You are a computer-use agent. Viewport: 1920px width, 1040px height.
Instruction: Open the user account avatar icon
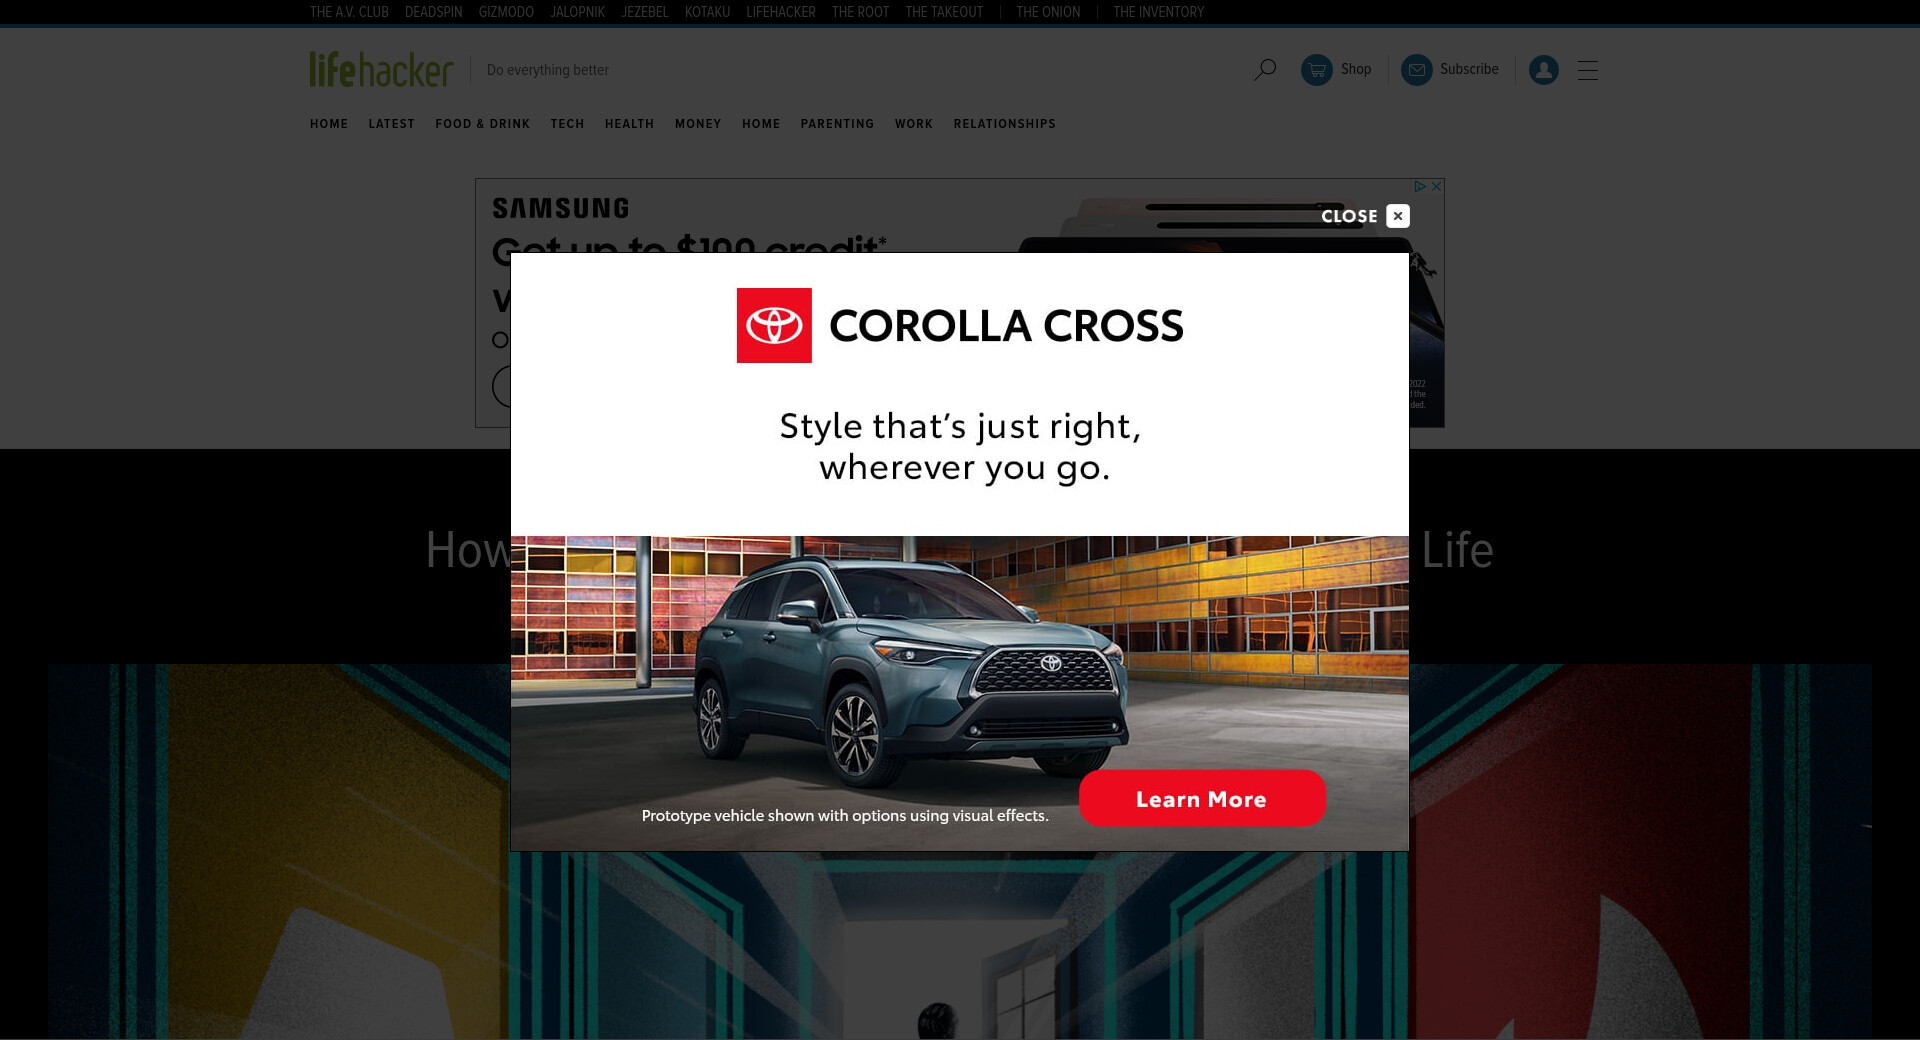click(1544, 70)
